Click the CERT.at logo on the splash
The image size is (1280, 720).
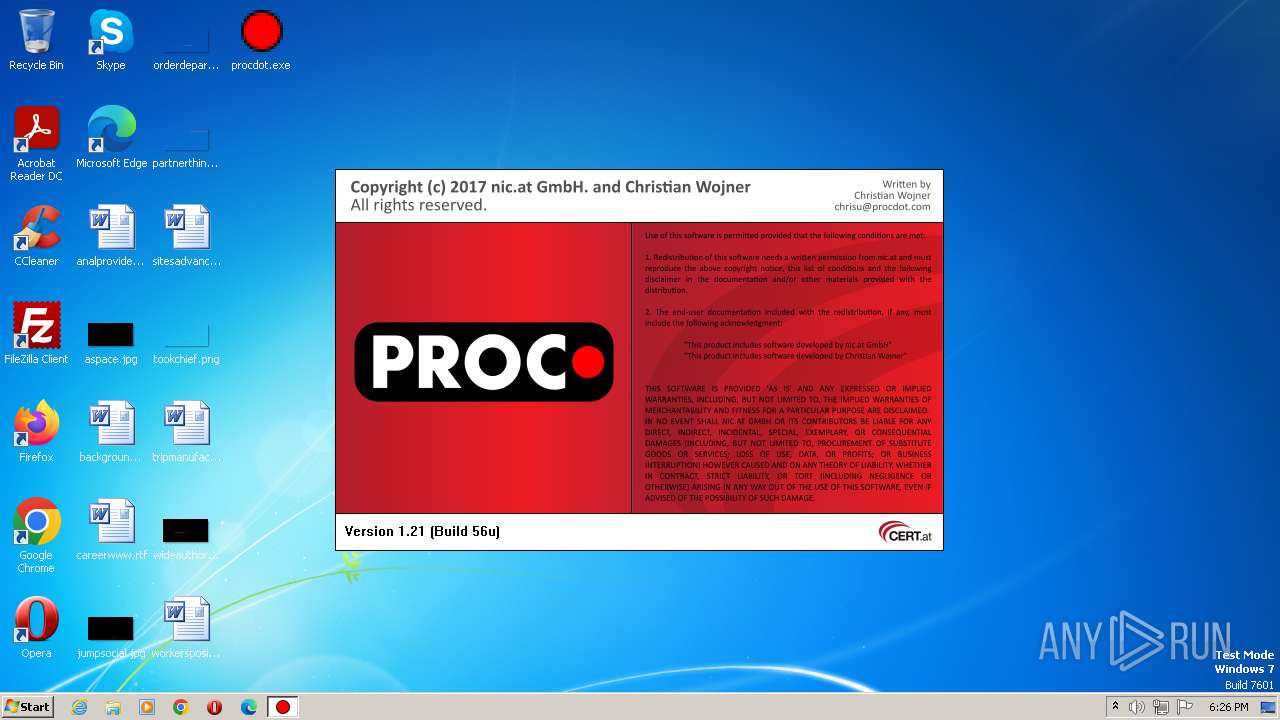(905, 533)
